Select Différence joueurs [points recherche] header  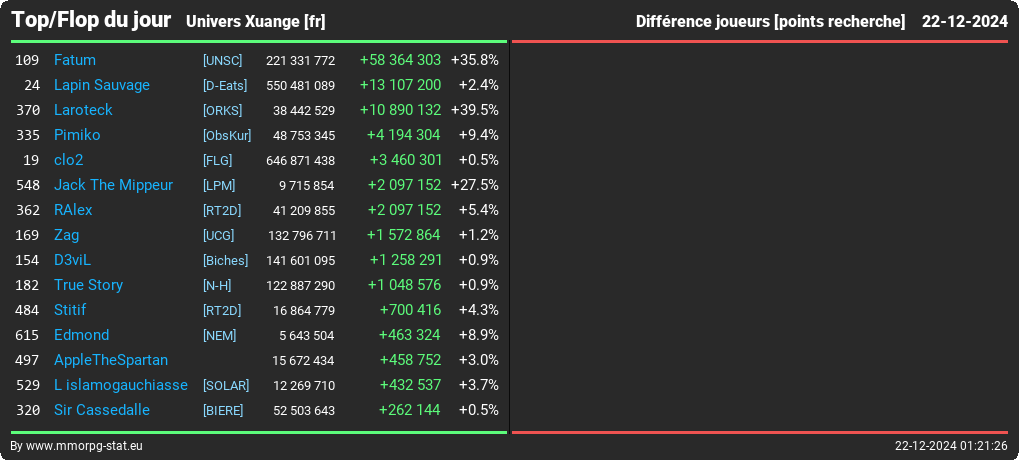(770, 22)
